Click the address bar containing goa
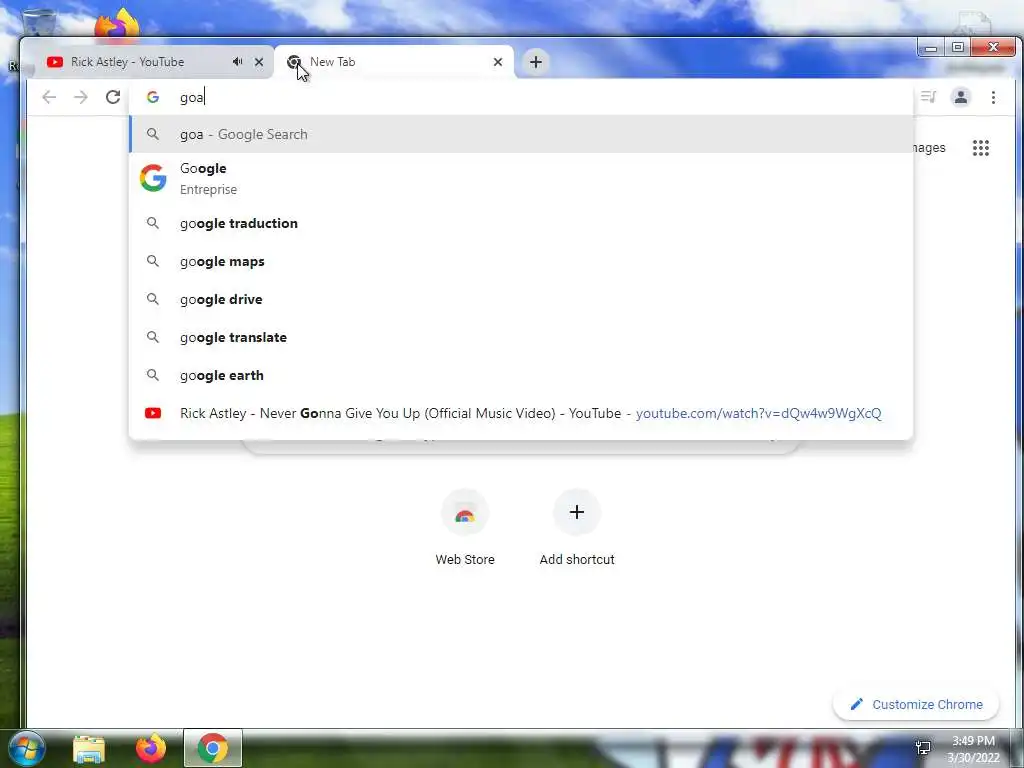1024x768 pixels. coord(520,97)
